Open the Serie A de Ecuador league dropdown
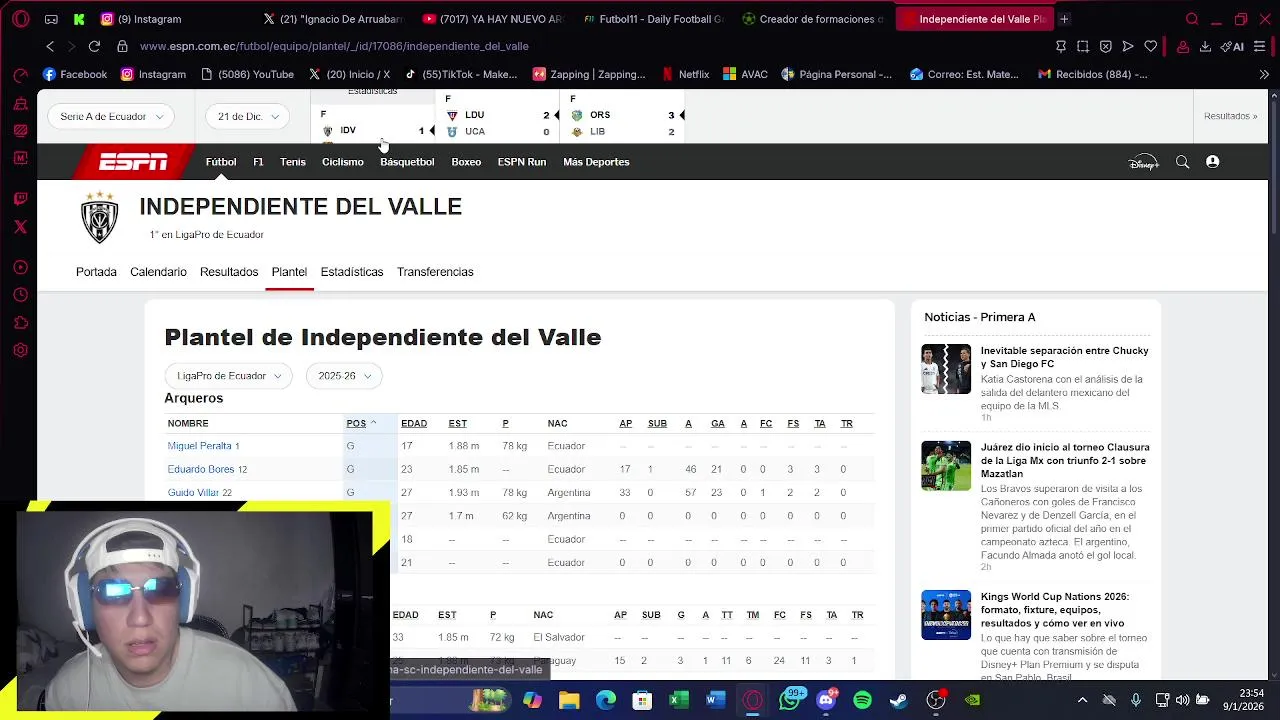Image resolution: width=1280 pixels, height=720 pixels. tap(111, 116)
